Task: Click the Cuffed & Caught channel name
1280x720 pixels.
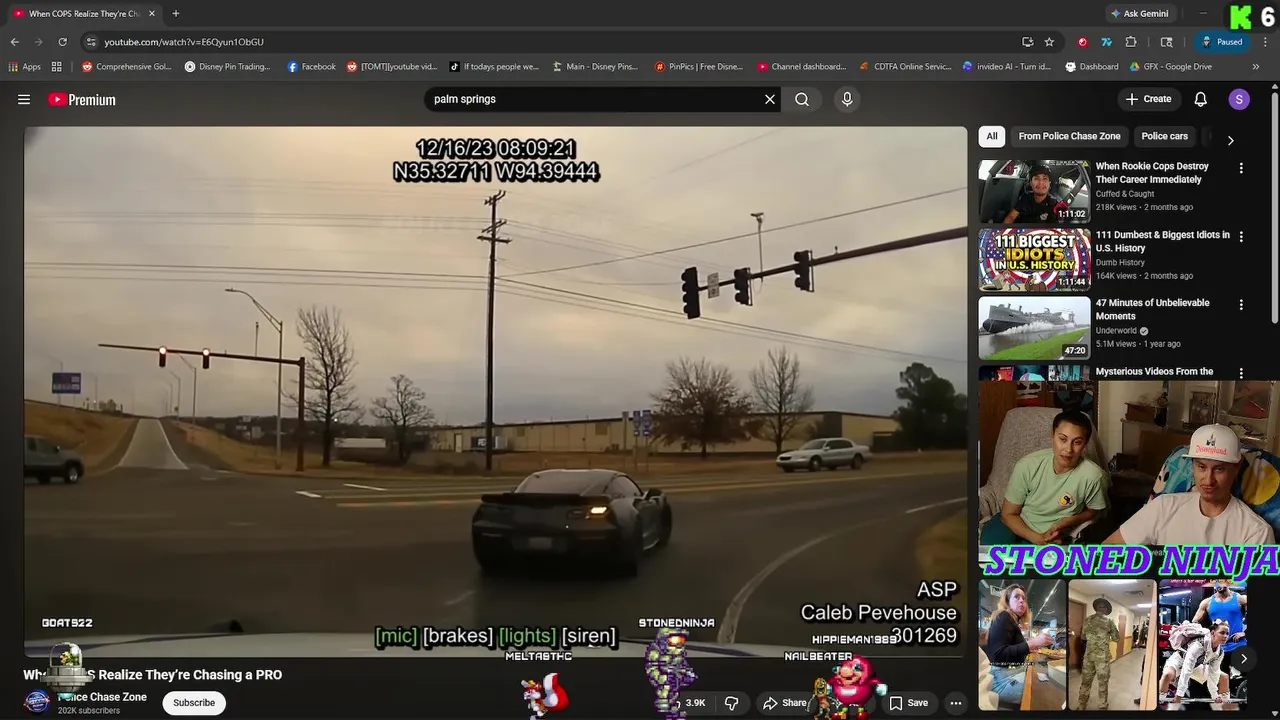Action: click(1125, 194)
